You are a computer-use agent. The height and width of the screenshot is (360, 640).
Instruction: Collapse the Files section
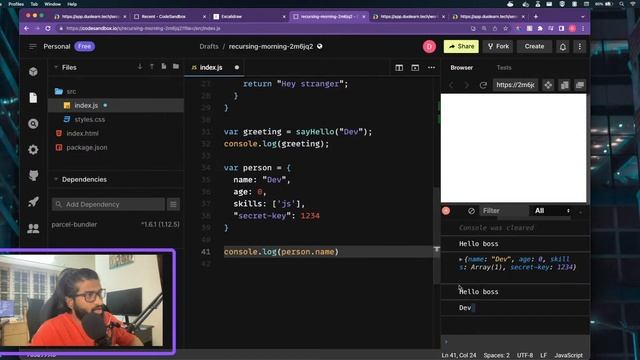(56, 67)
